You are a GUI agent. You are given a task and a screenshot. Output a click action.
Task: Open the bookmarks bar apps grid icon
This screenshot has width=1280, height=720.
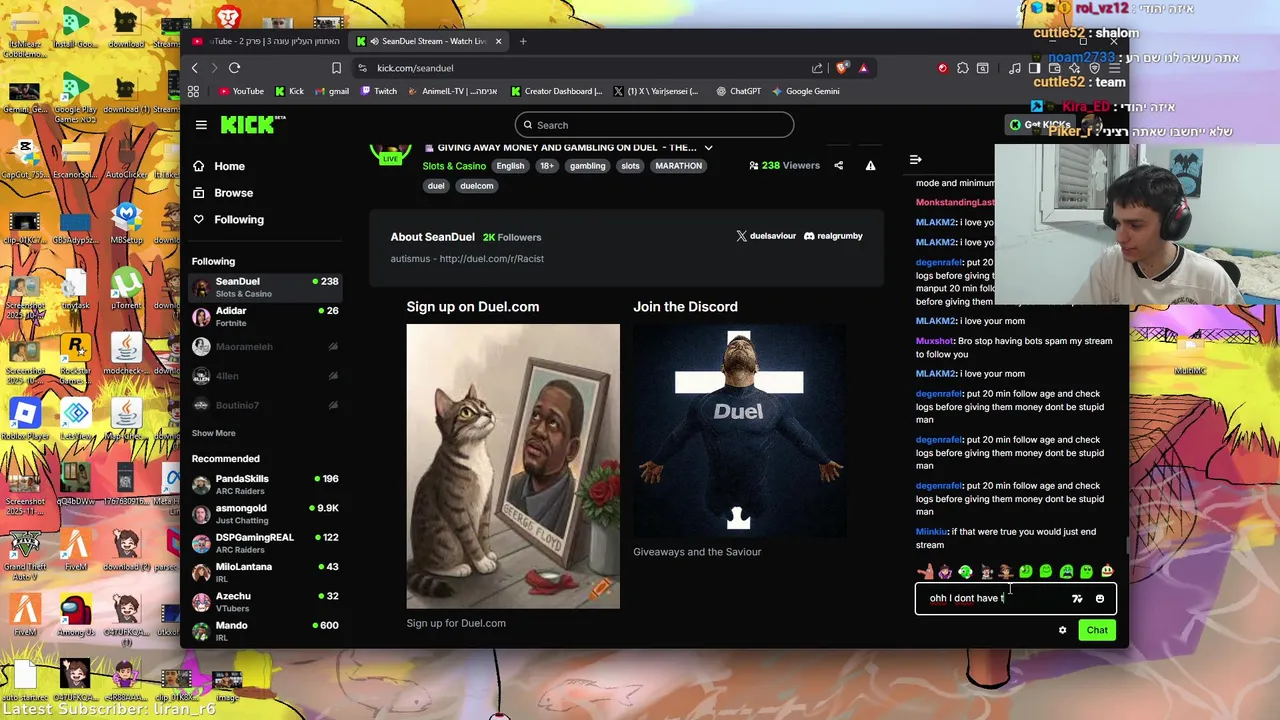pos(193,91)
